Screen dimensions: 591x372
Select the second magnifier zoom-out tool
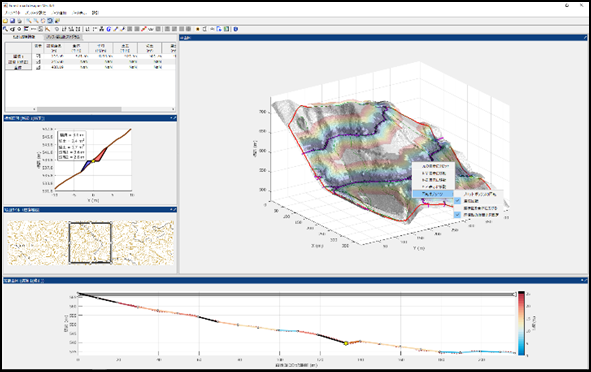tap(36, 21)
